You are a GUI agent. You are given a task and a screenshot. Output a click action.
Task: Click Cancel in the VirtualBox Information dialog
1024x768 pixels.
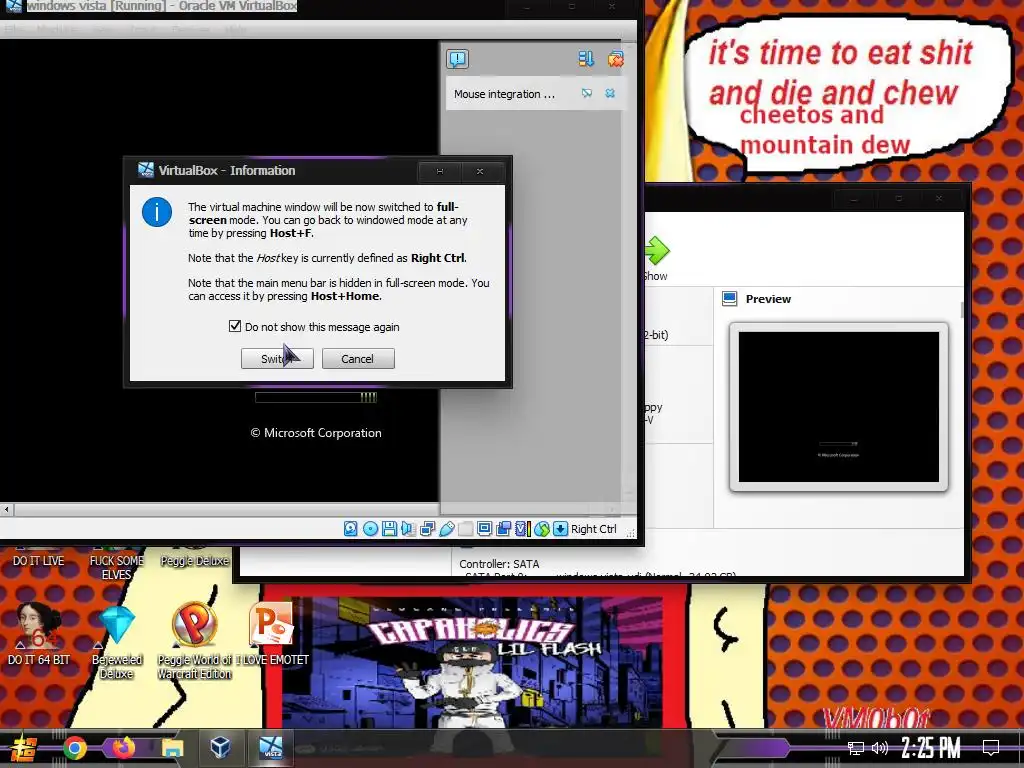(x=358, y=359)
